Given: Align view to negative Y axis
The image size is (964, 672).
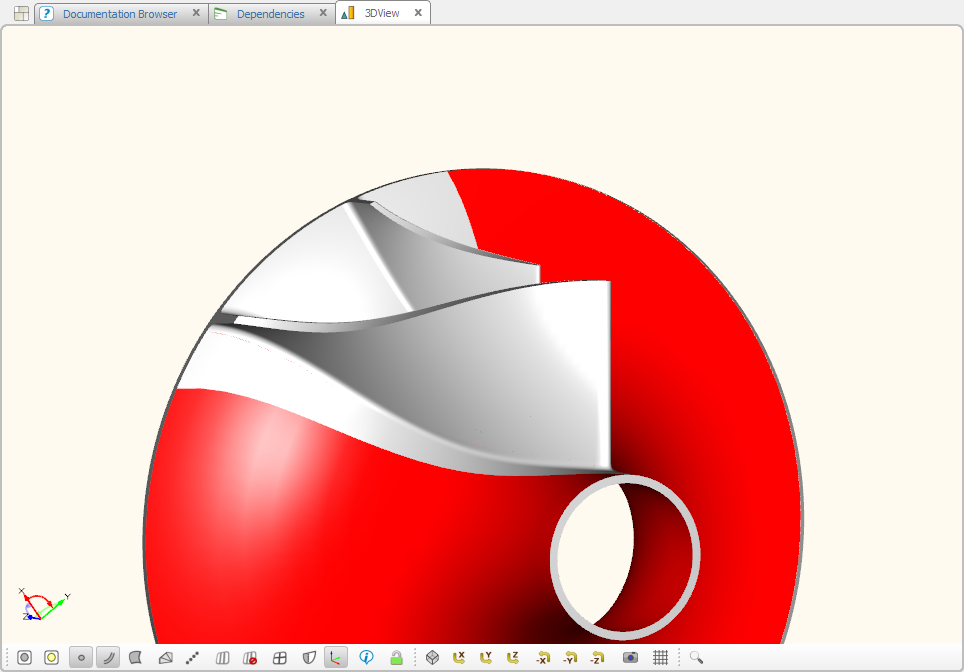Looking at the screenshot, I should click(x=570, y=657).
